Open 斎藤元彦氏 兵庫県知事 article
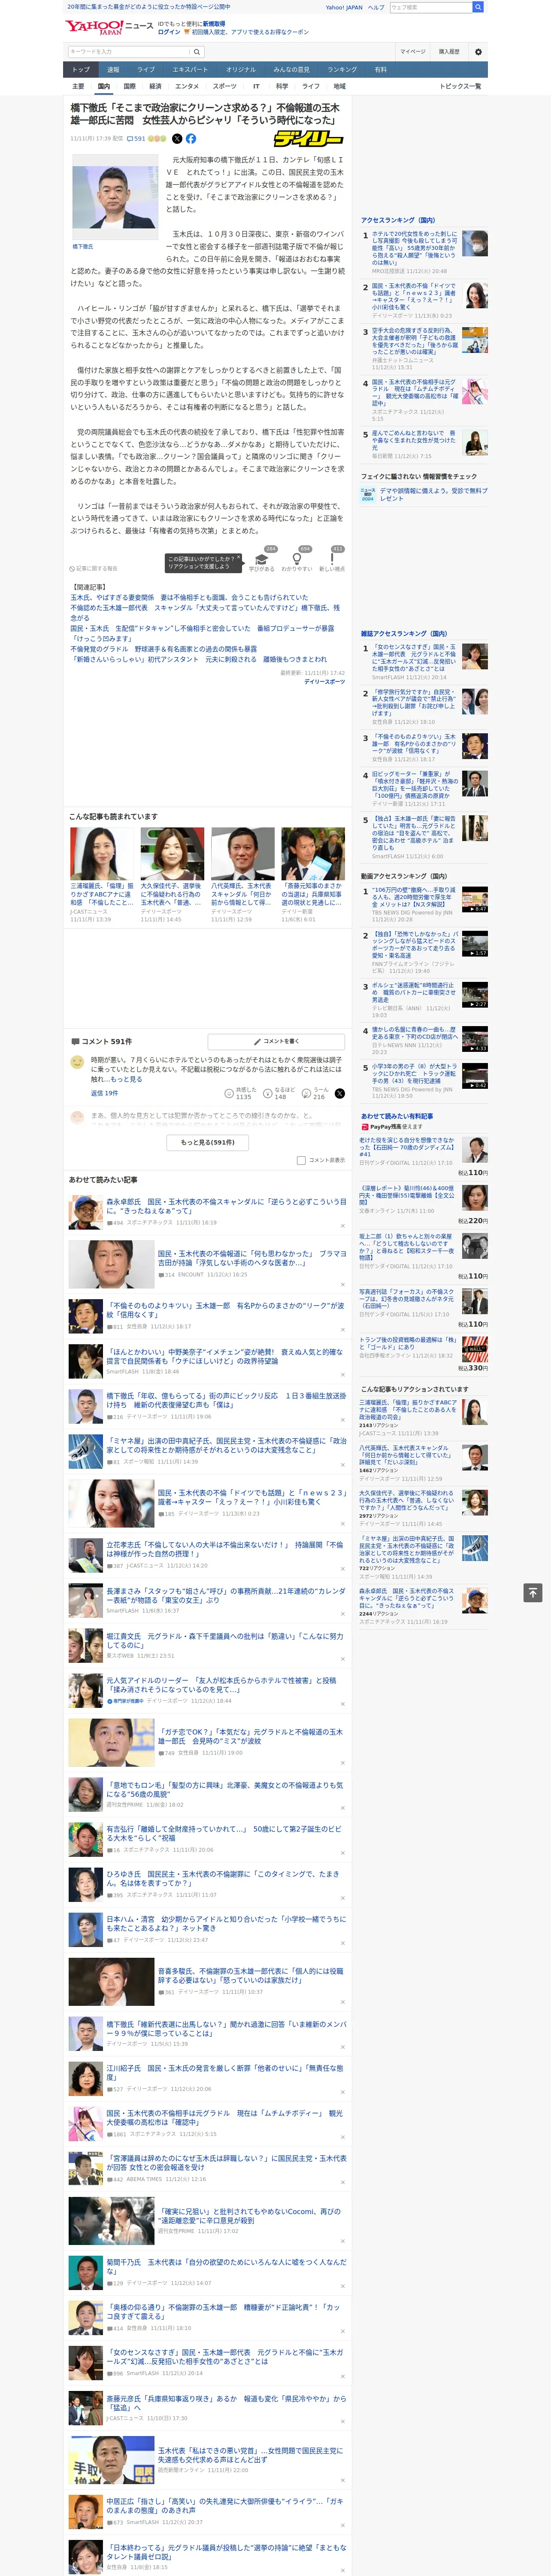The width and height of the screenshot is (551, 2576). (226, 2402)
